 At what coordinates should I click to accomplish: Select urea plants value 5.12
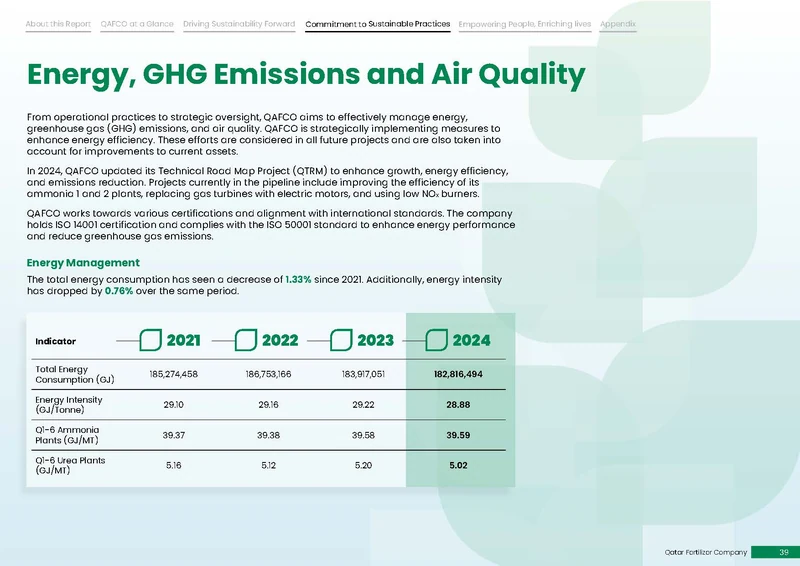coord(268,465)
